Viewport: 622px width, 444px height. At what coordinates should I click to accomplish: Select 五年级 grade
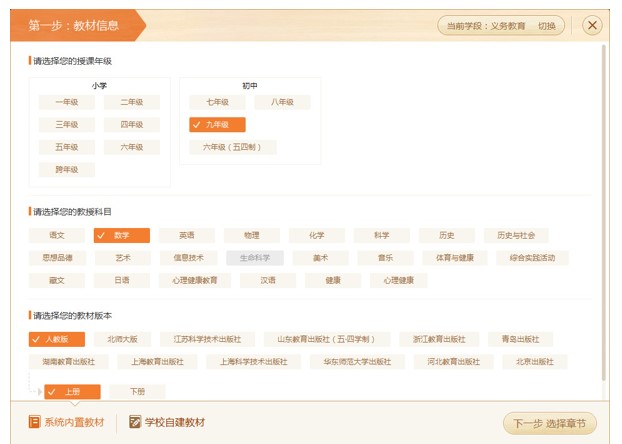pyautogui.click(x=67, y=147)
